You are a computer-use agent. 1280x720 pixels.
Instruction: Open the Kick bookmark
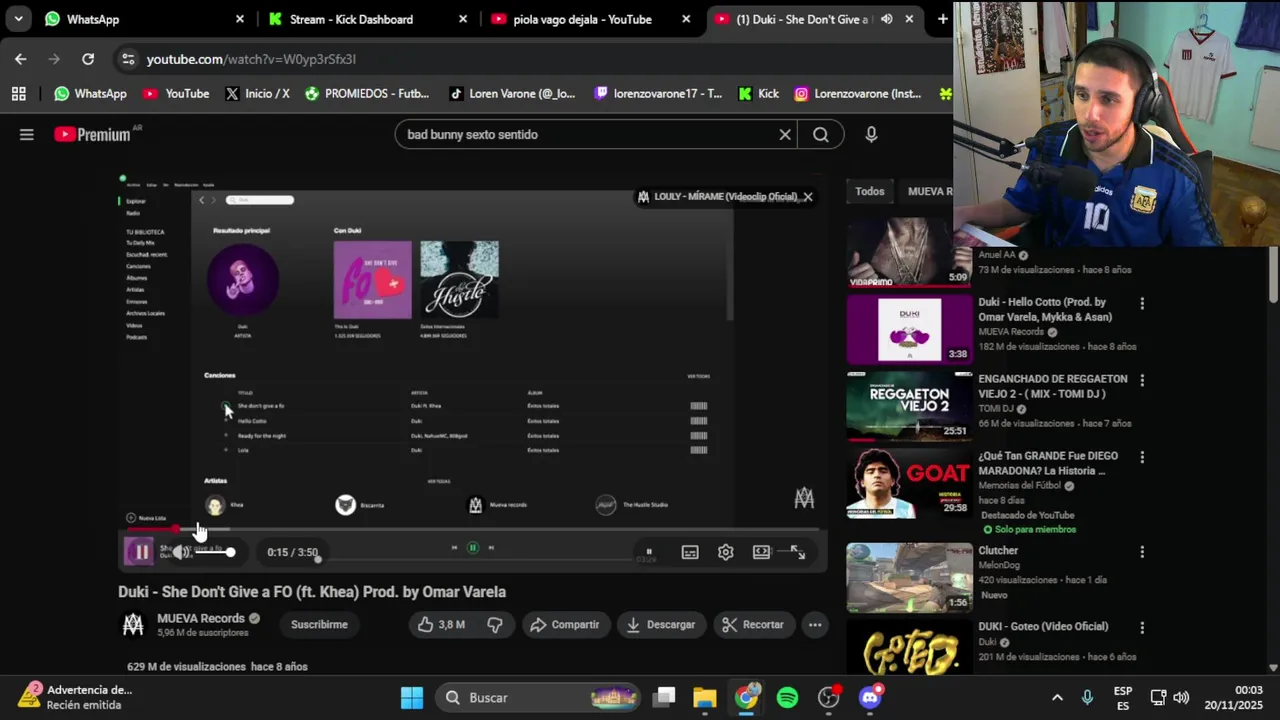pyautogui.click(x=759, y=93)
